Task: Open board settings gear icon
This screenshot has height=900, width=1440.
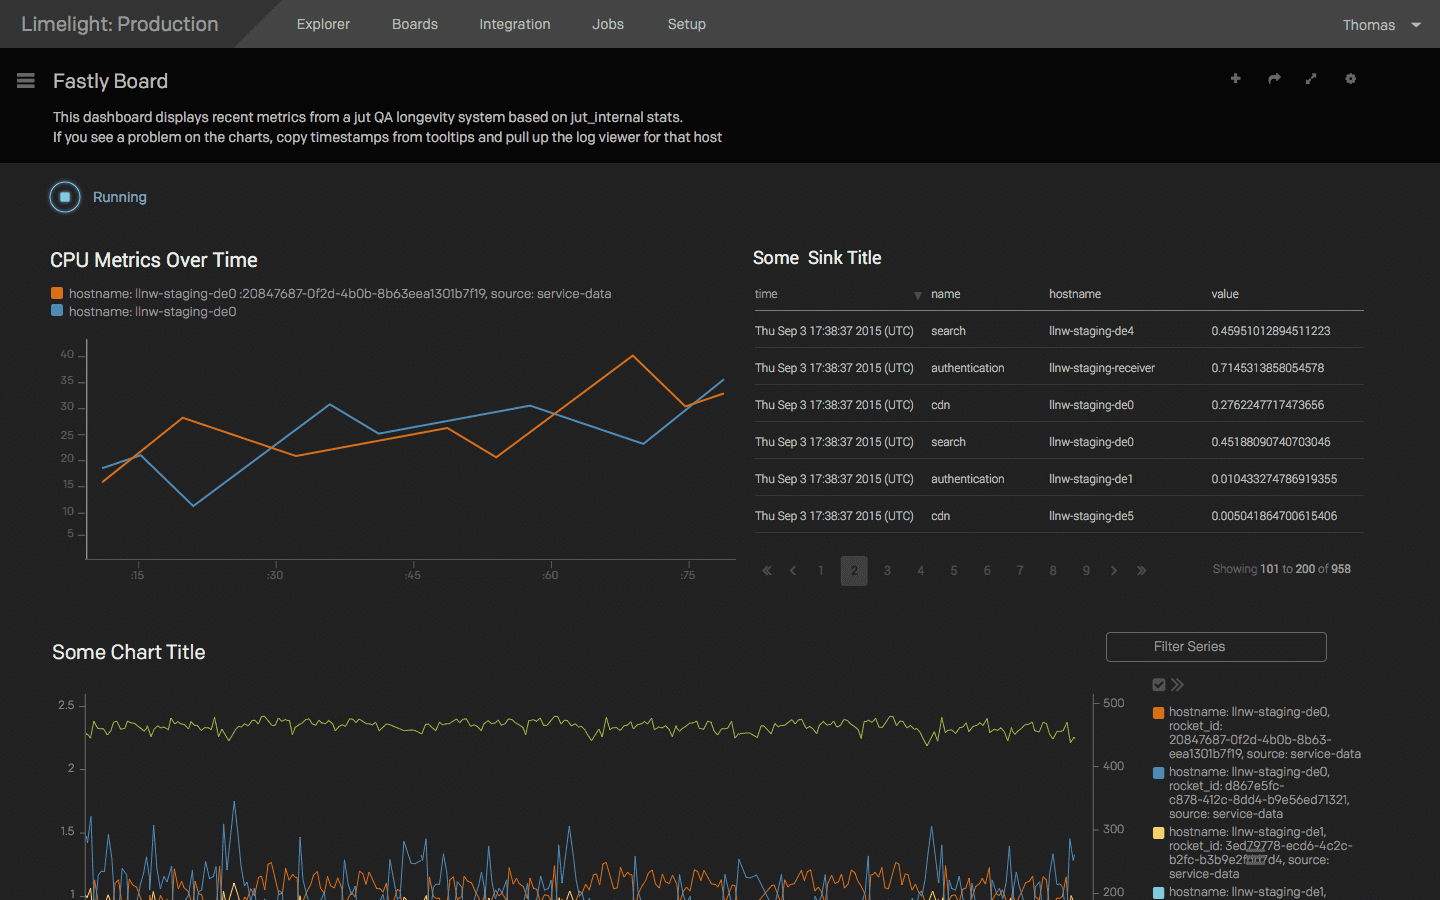Action: [1350, 78]
